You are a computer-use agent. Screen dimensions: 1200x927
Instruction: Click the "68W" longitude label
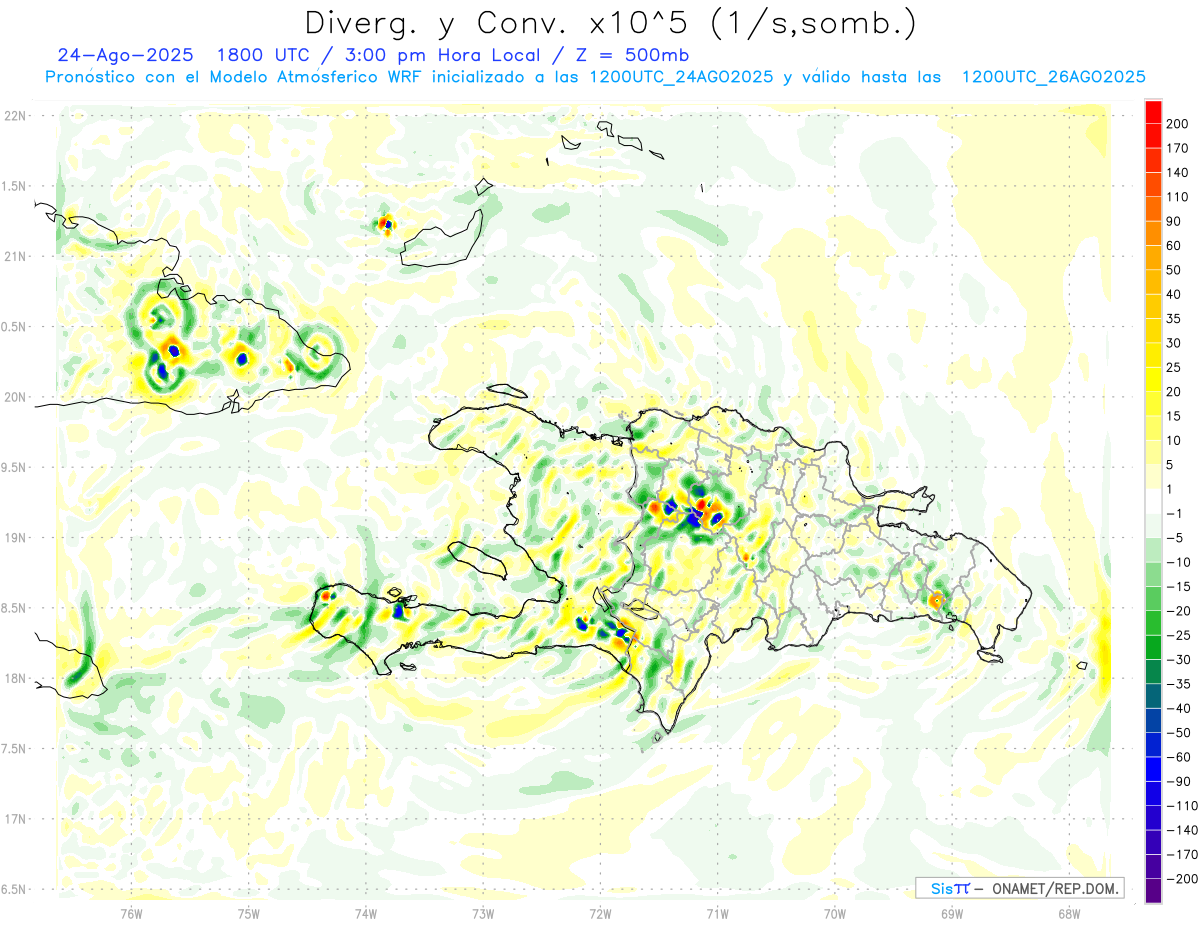click(1069, 914)
